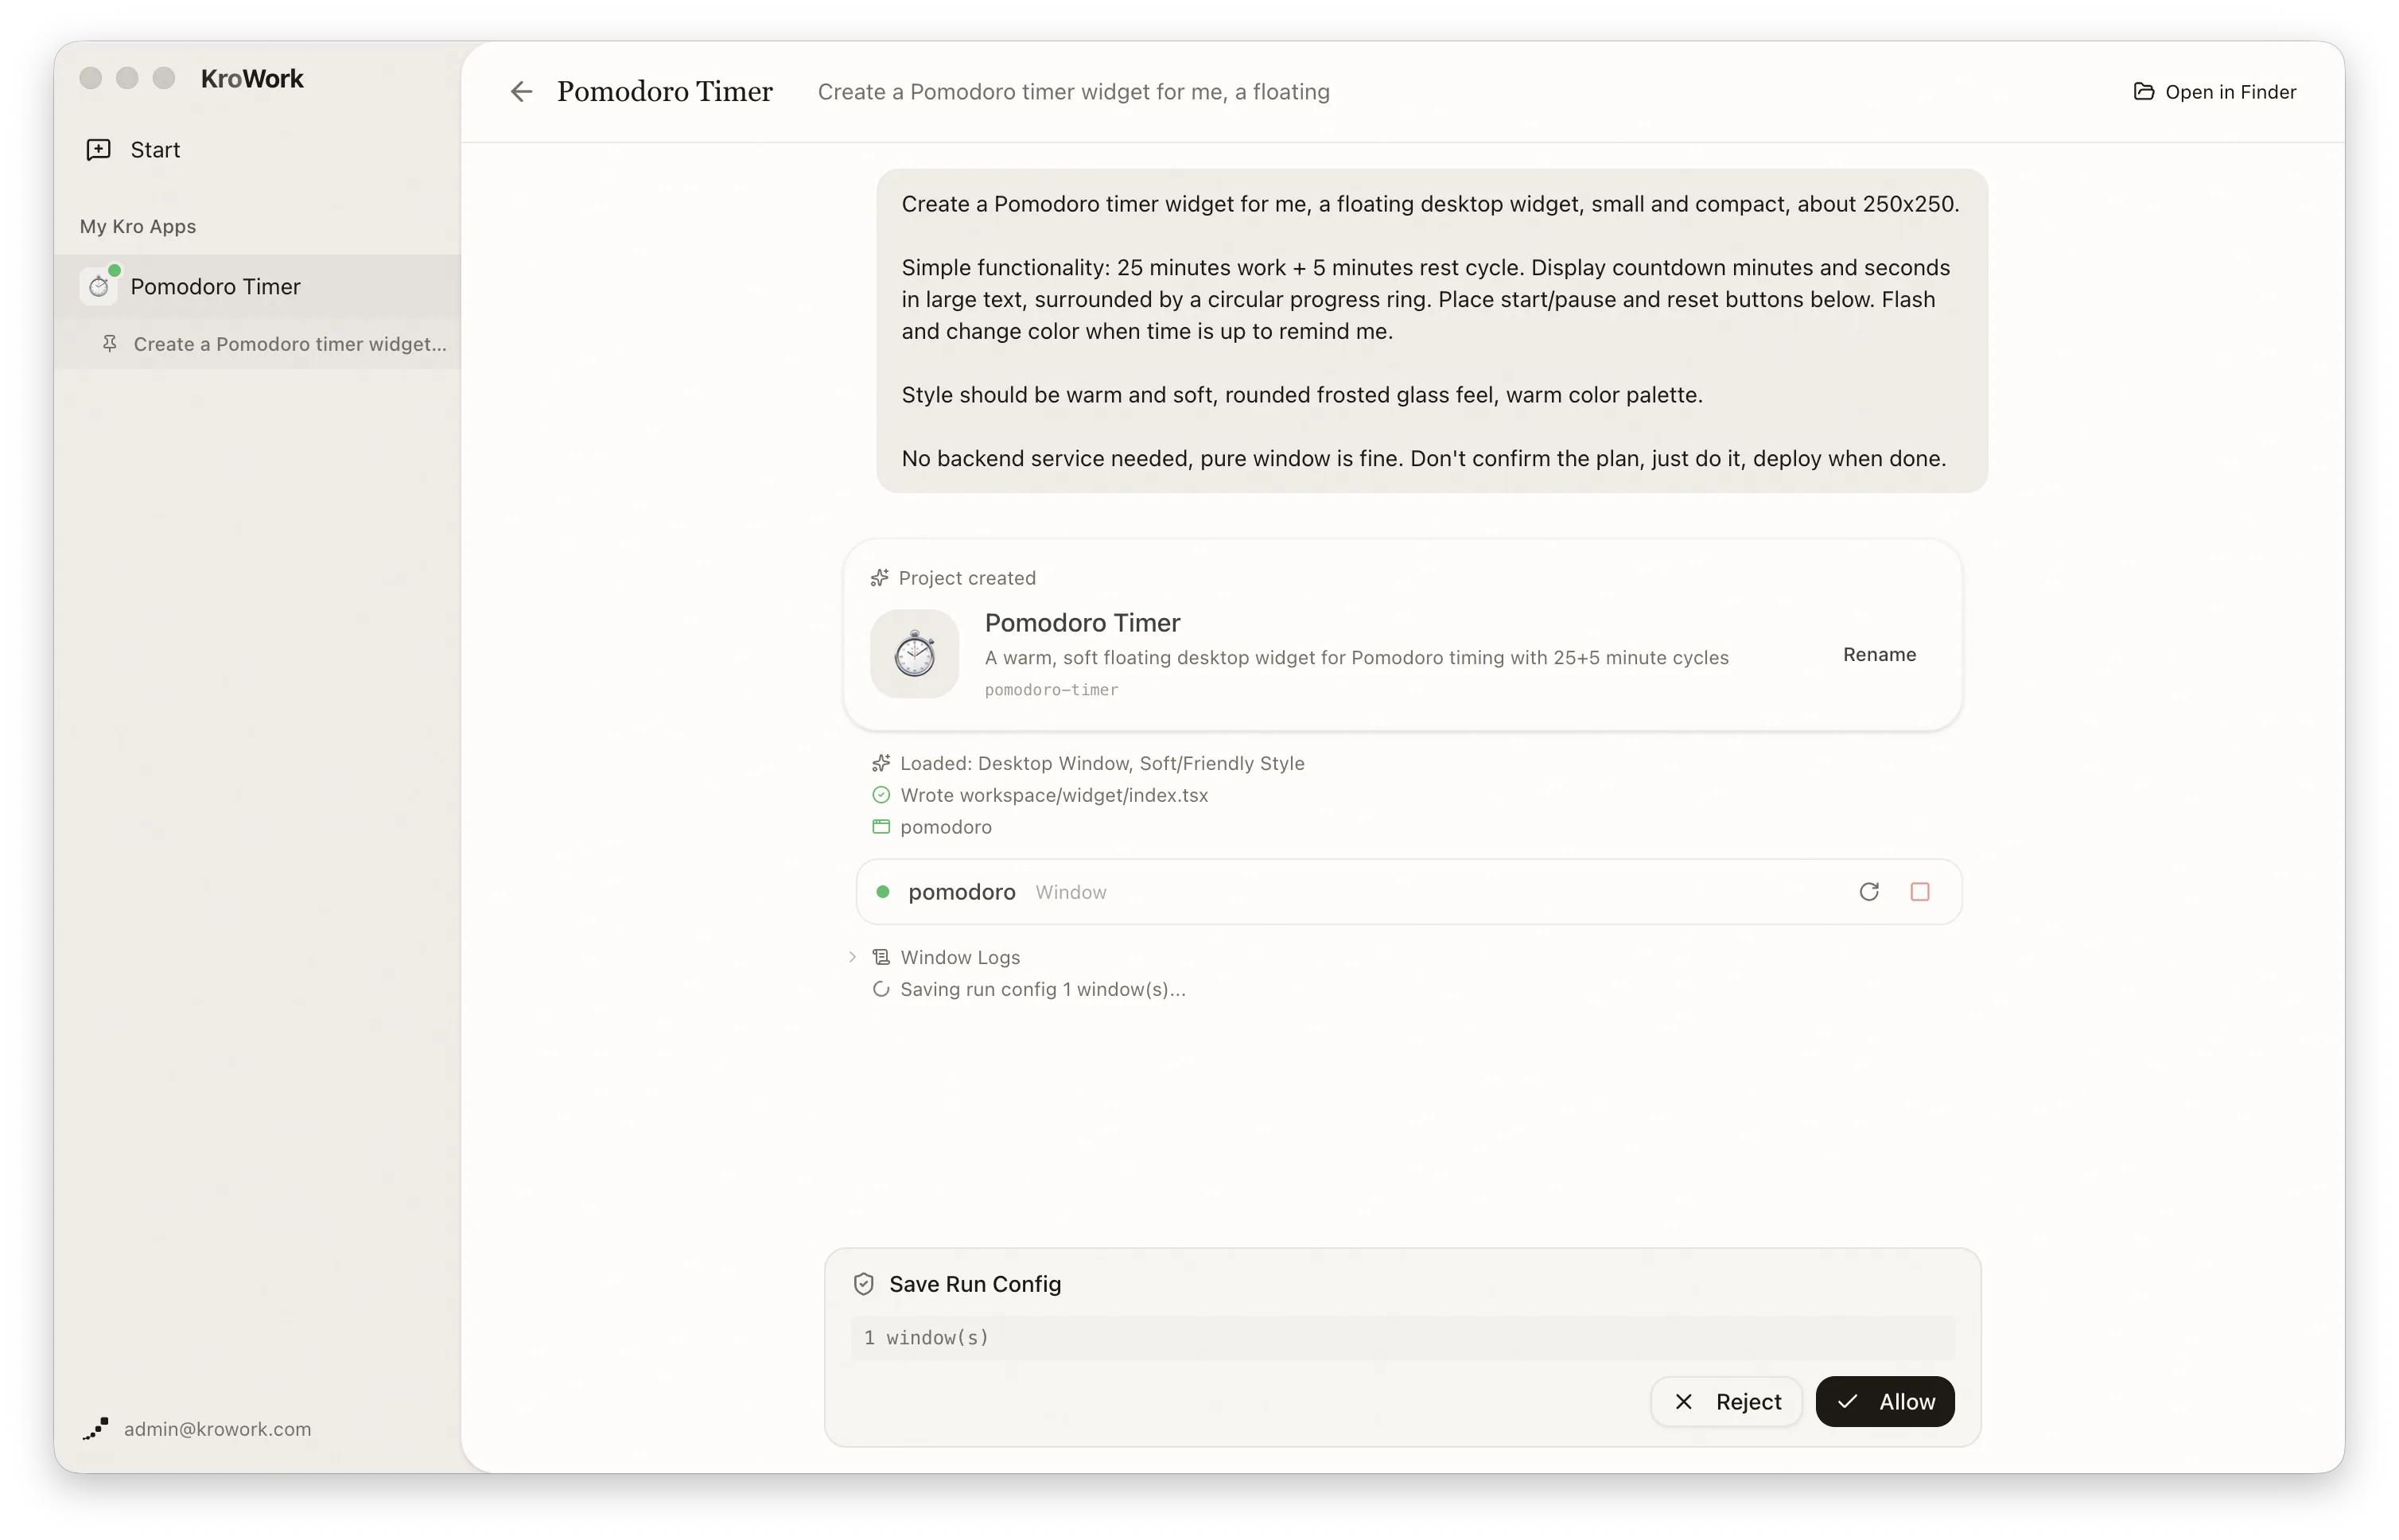Click the Pomodoro Timer app icon in sidebar
This screenshot has height=1540, width=2399.
99,286
